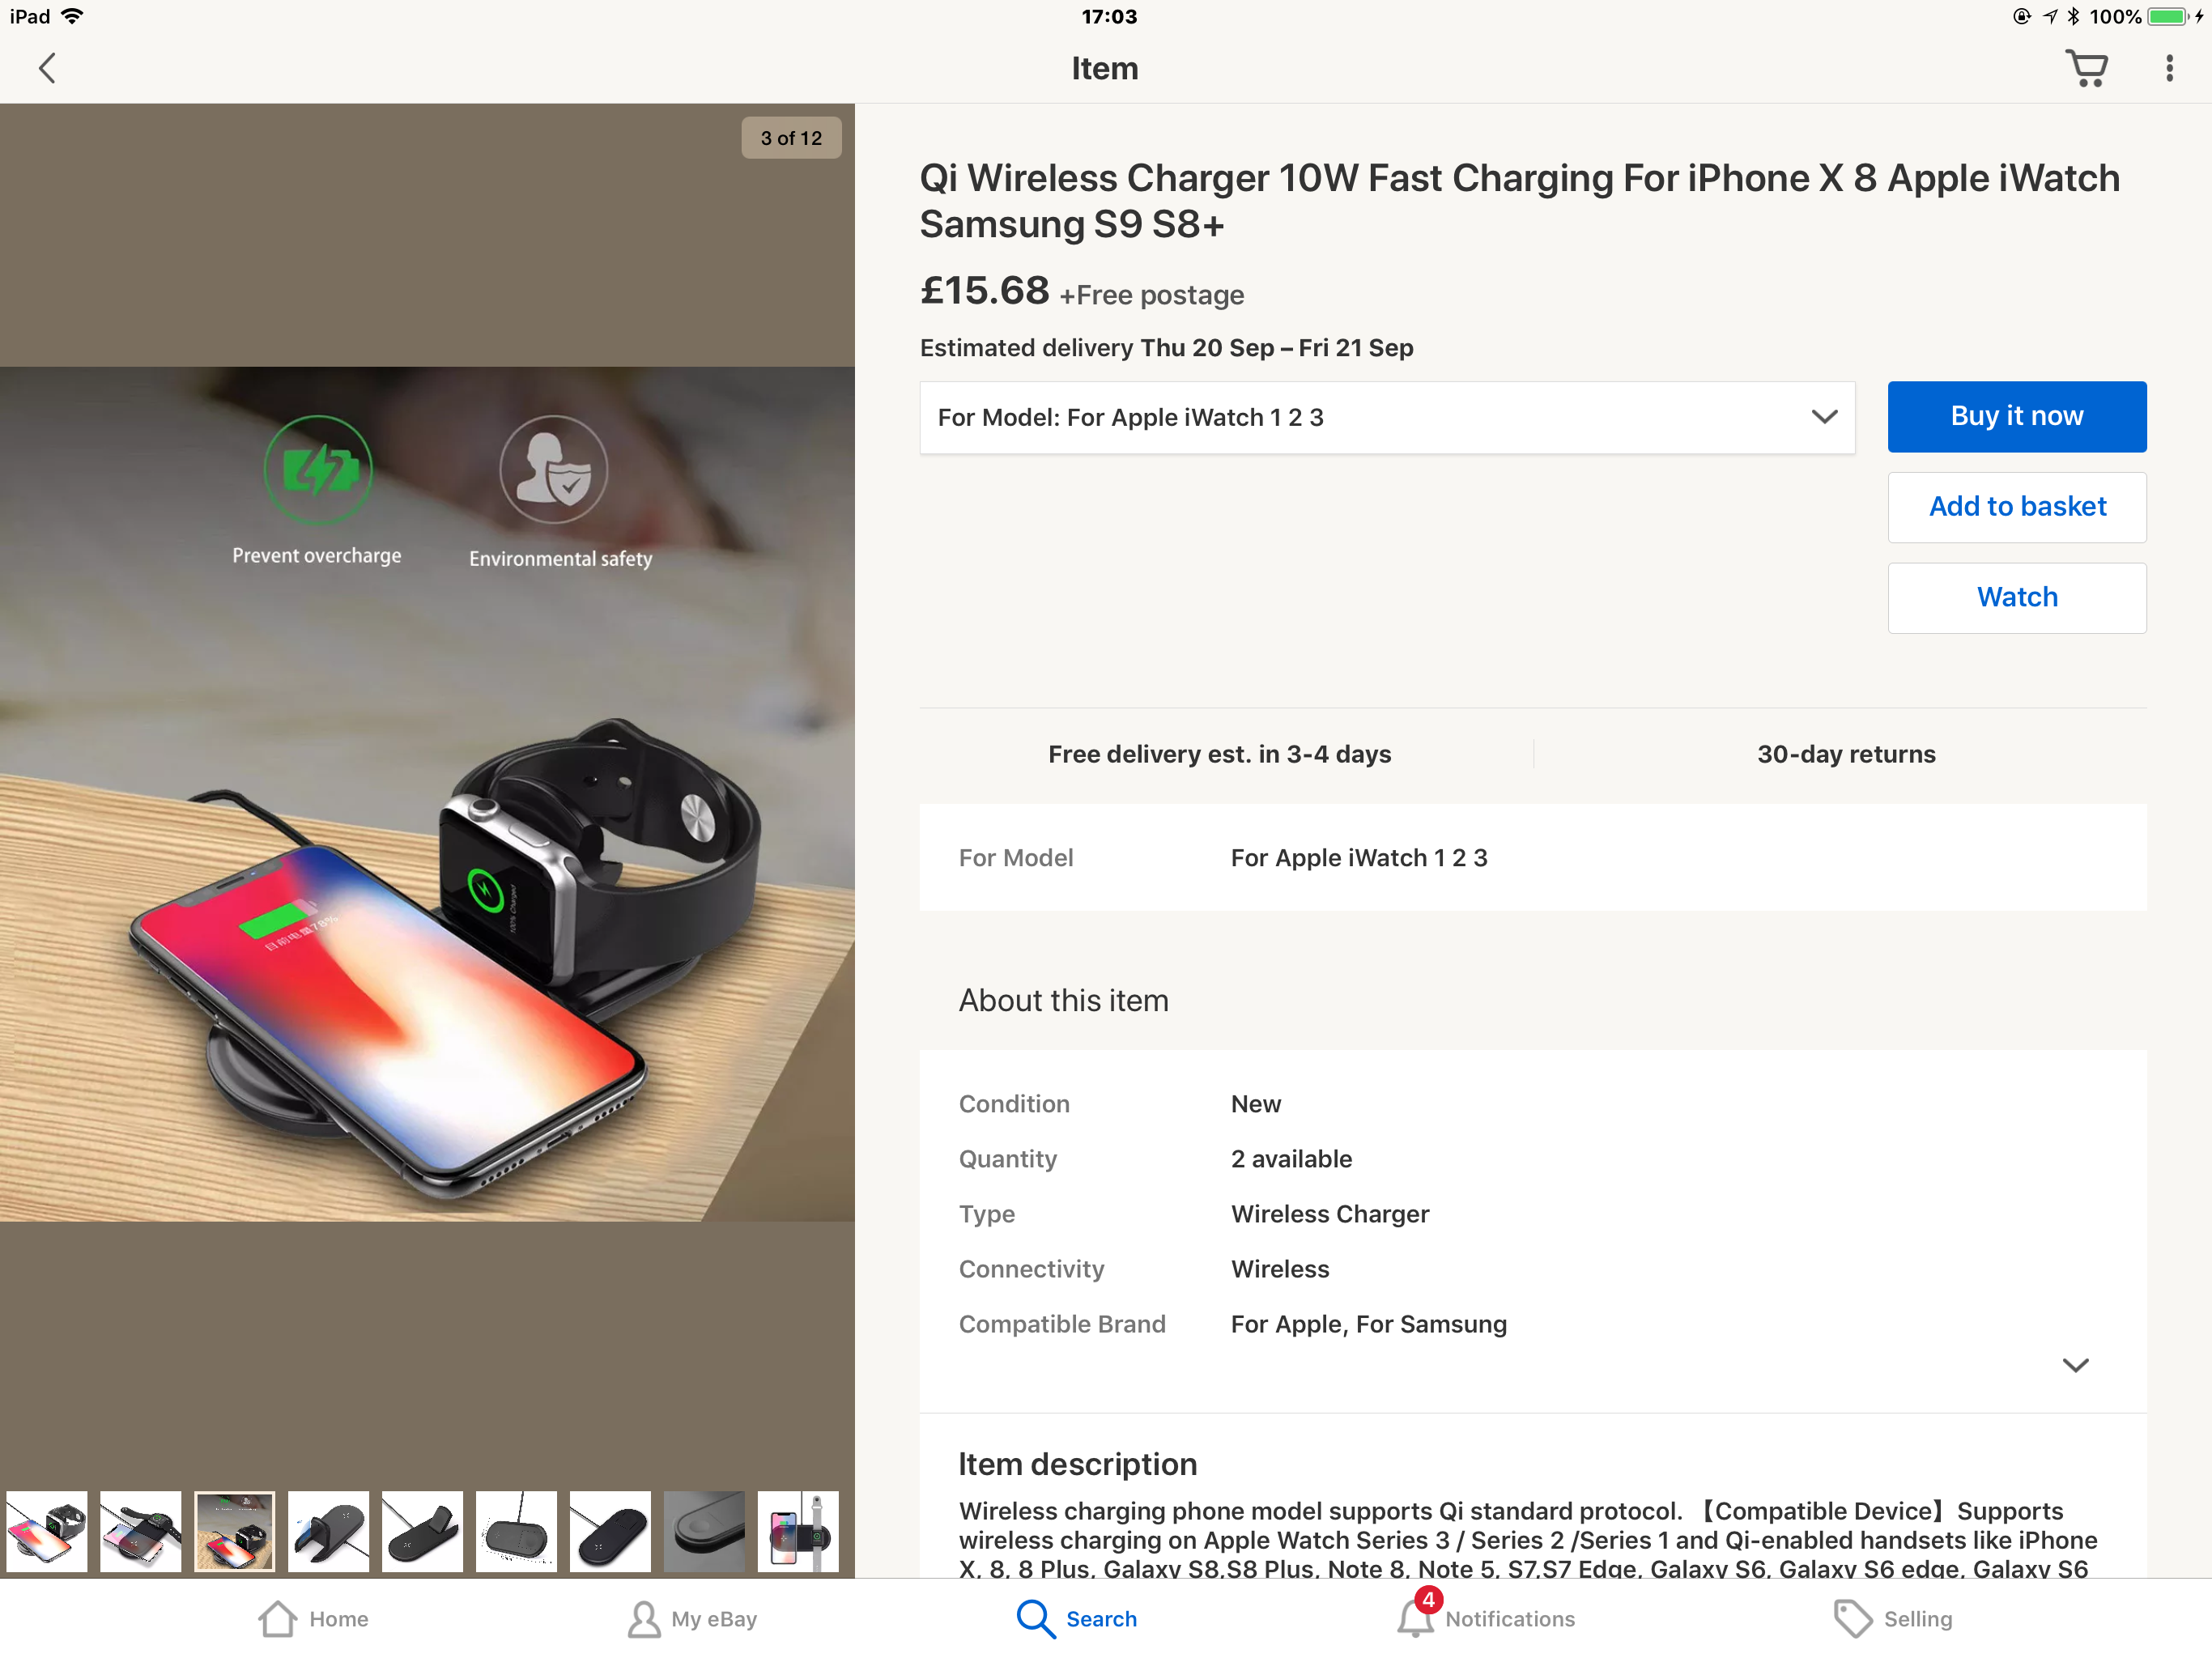This screenshot has width=2212, height=1658.
Task: Open the For Model dropdown selector
Action: point(1387,417)
